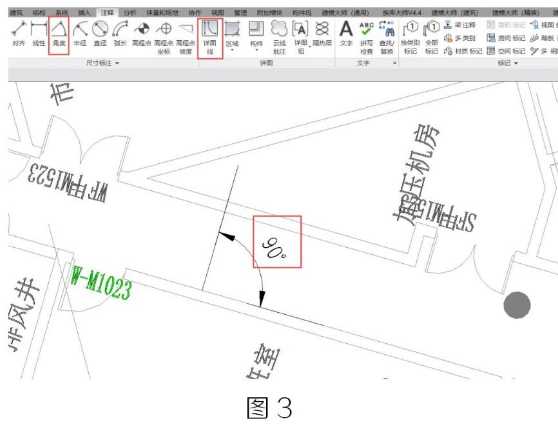This screenshot has height=429, width=558.
Task: Select Tag by Category (按类别标记)
Action: [x=410, y=37]
